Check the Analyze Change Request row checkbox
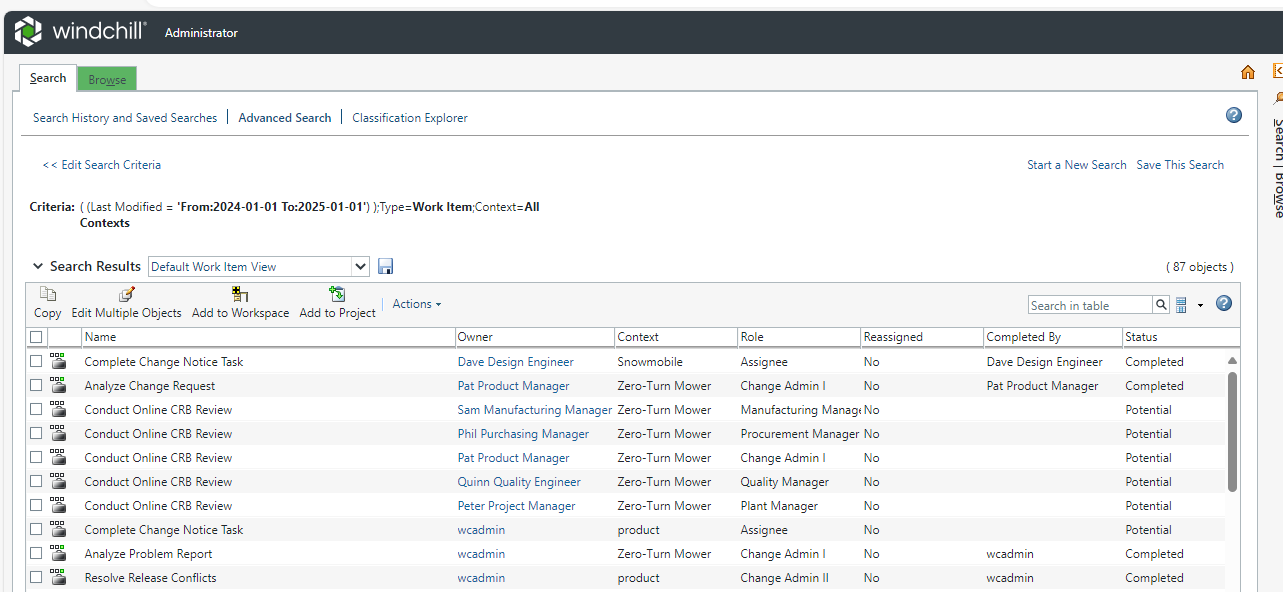This screenshot has height=592, width=1283. (36, 385)
